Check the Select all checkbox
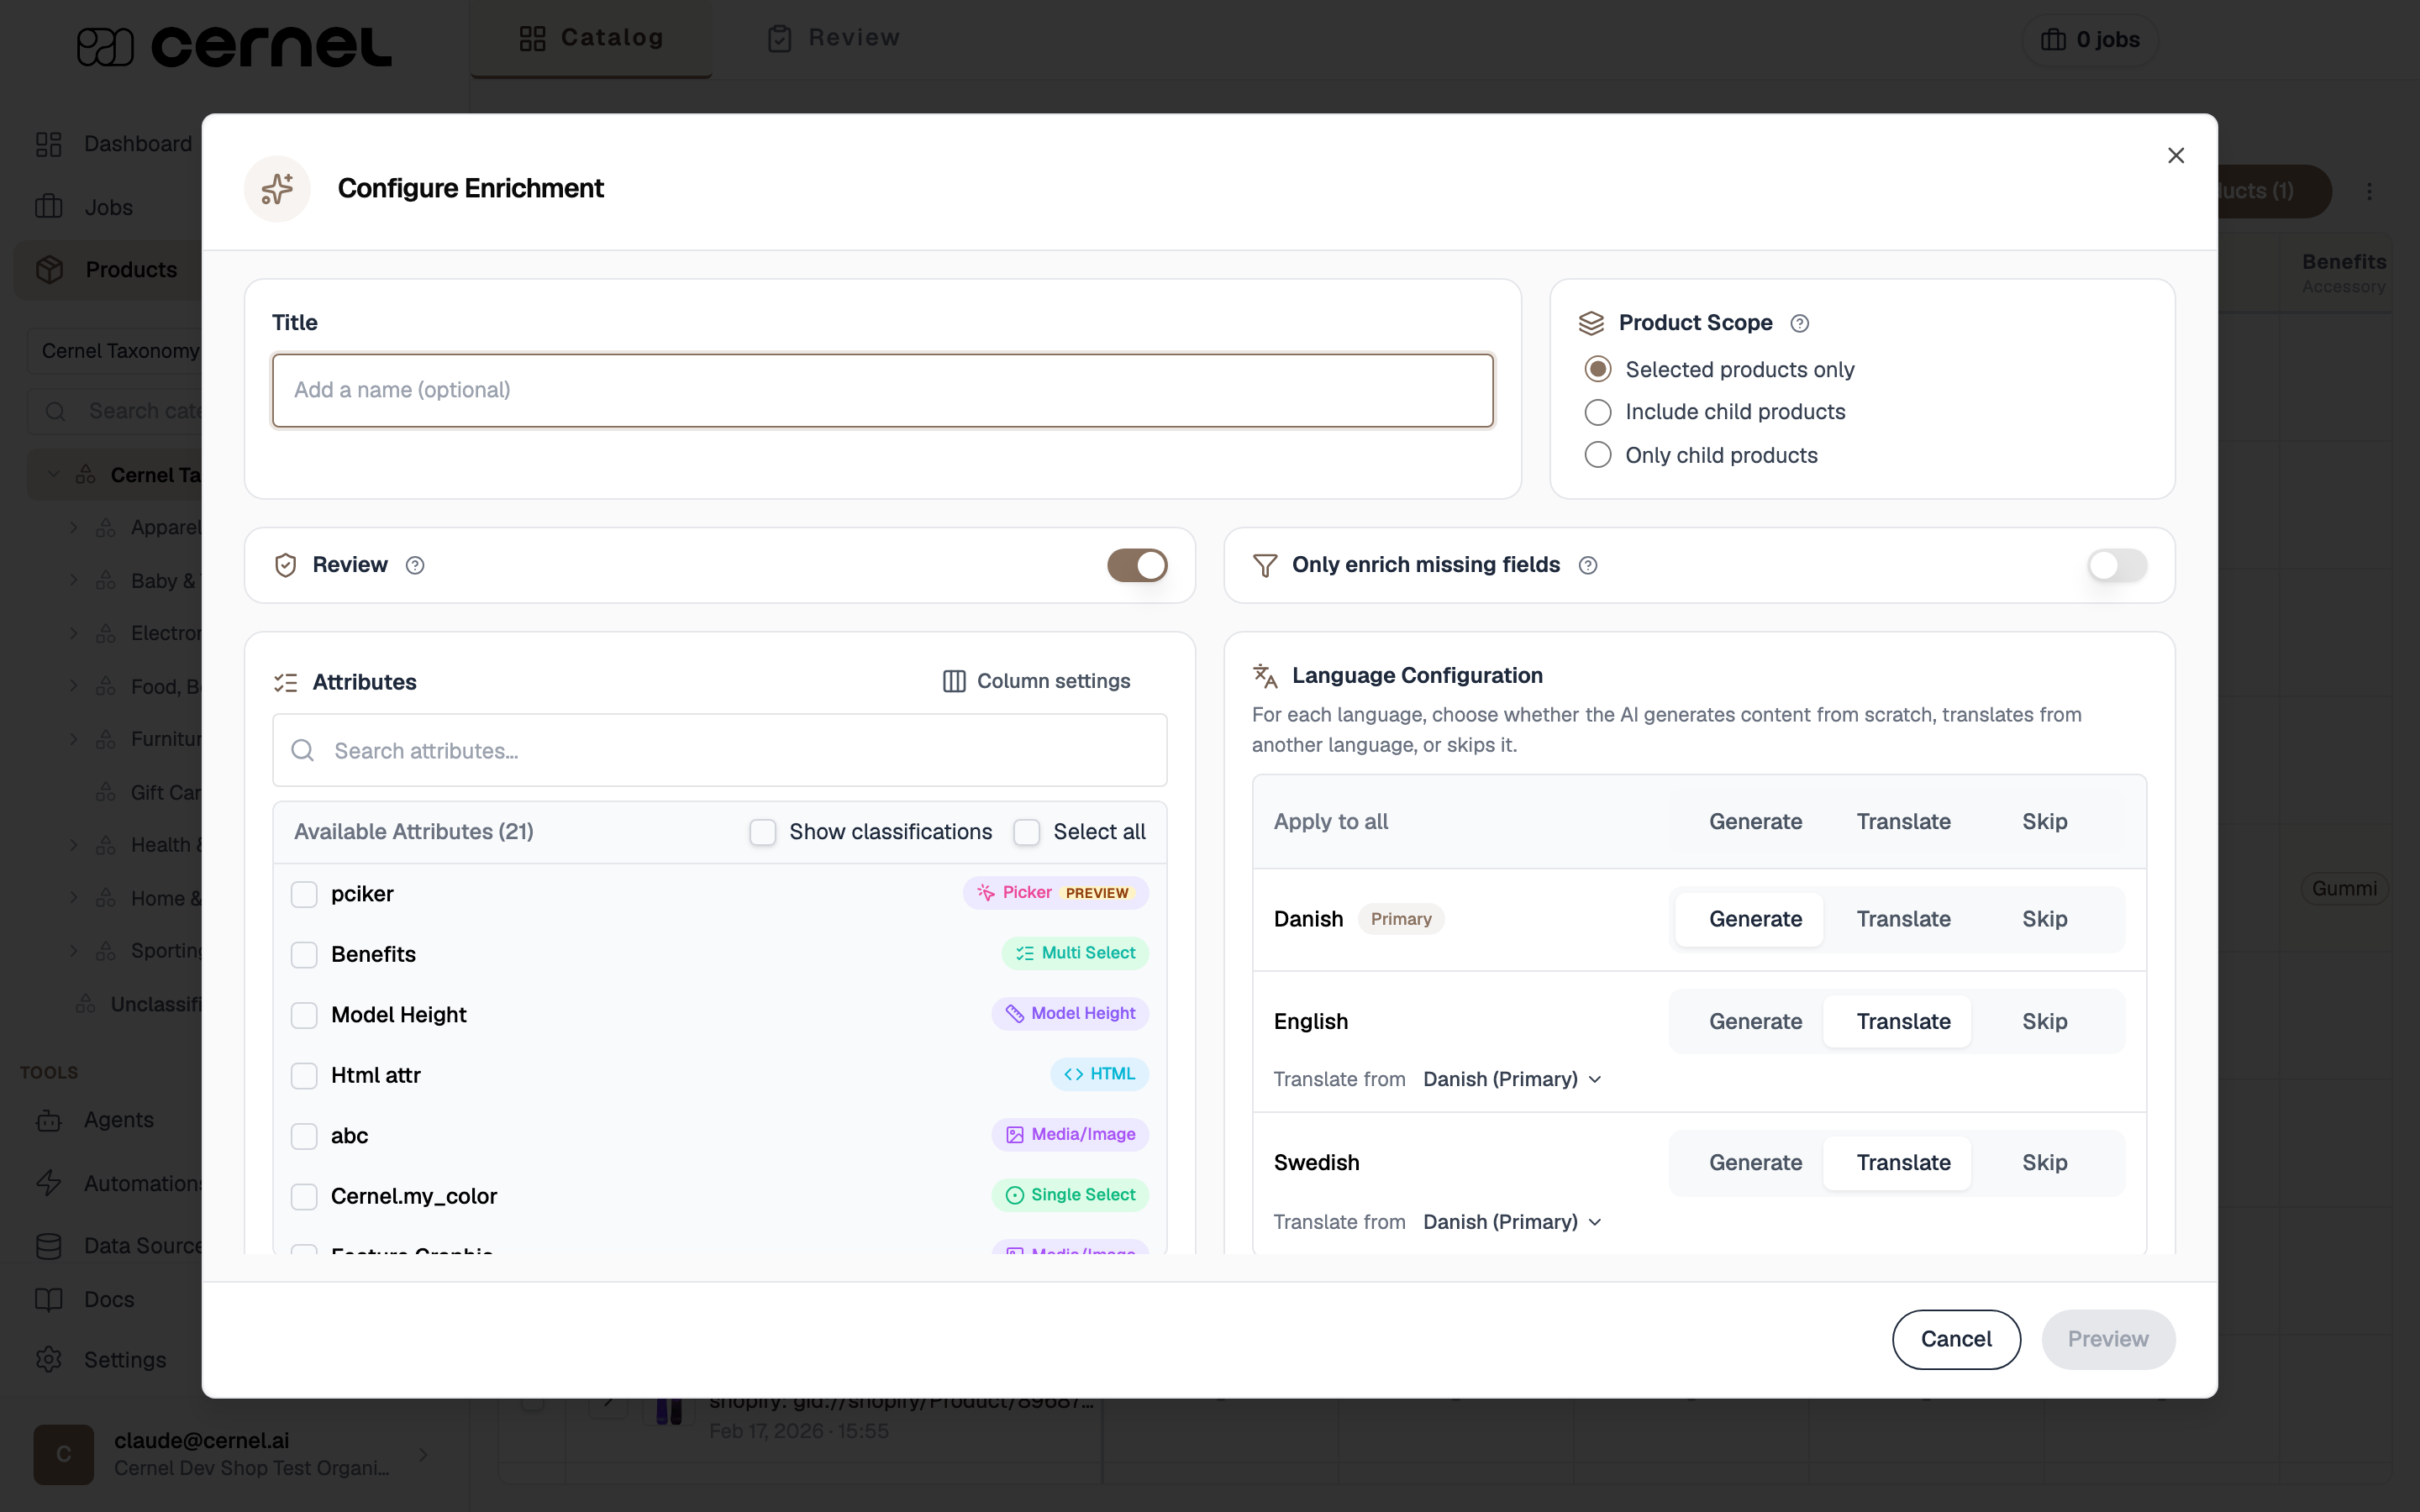 pyautogui.click(x=1027, y=832)
